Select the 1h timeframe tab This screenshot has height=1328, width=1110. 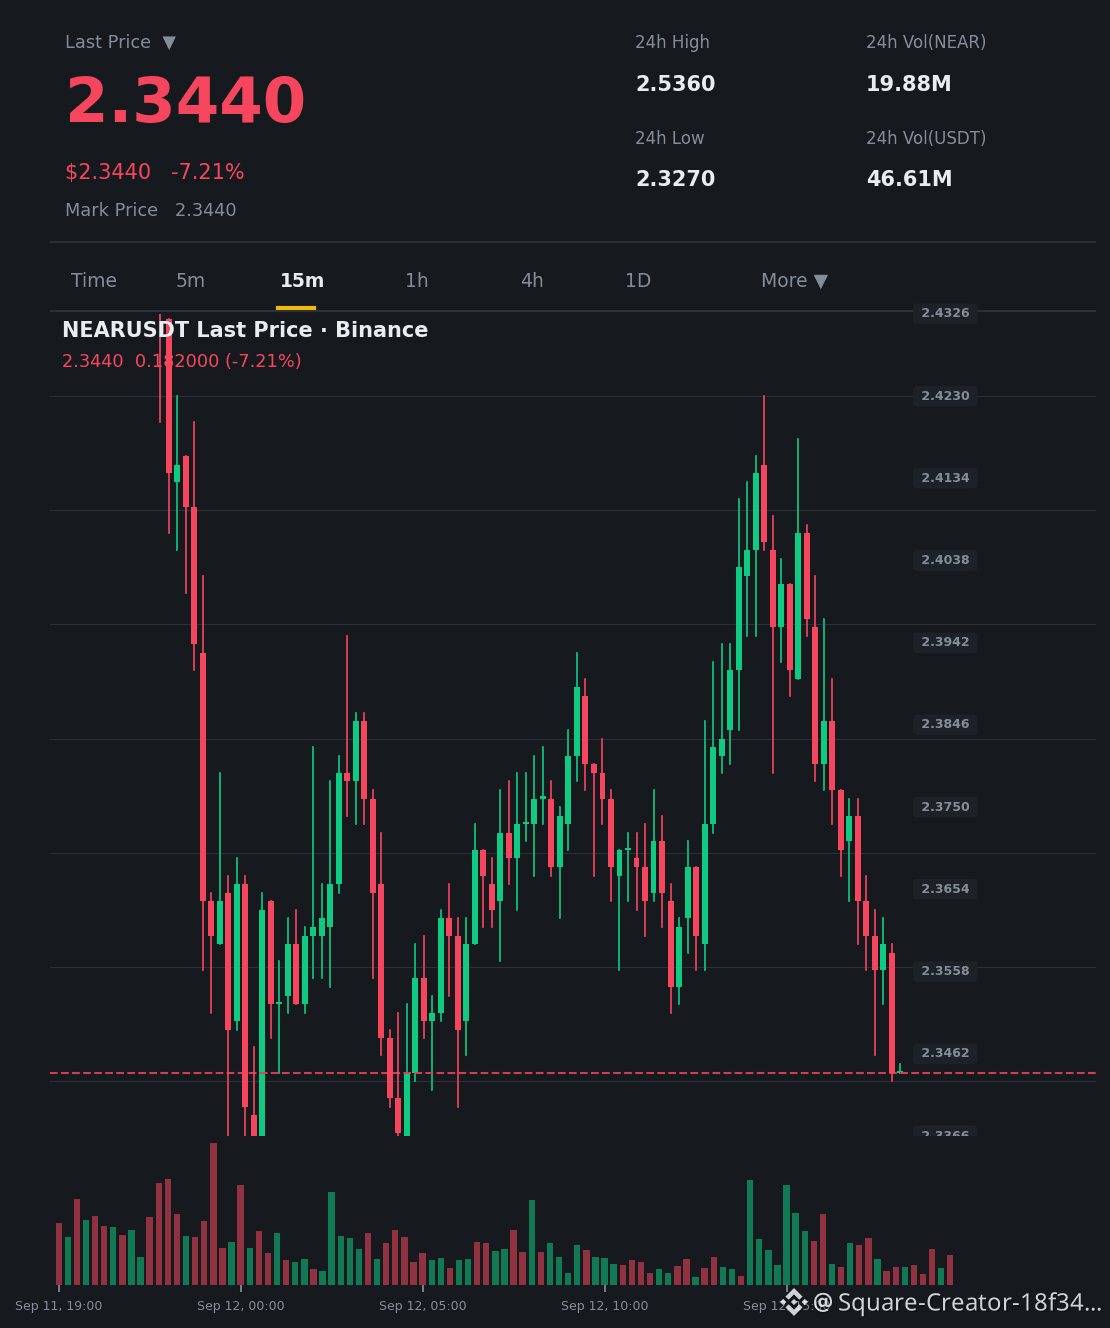point(417,281)
